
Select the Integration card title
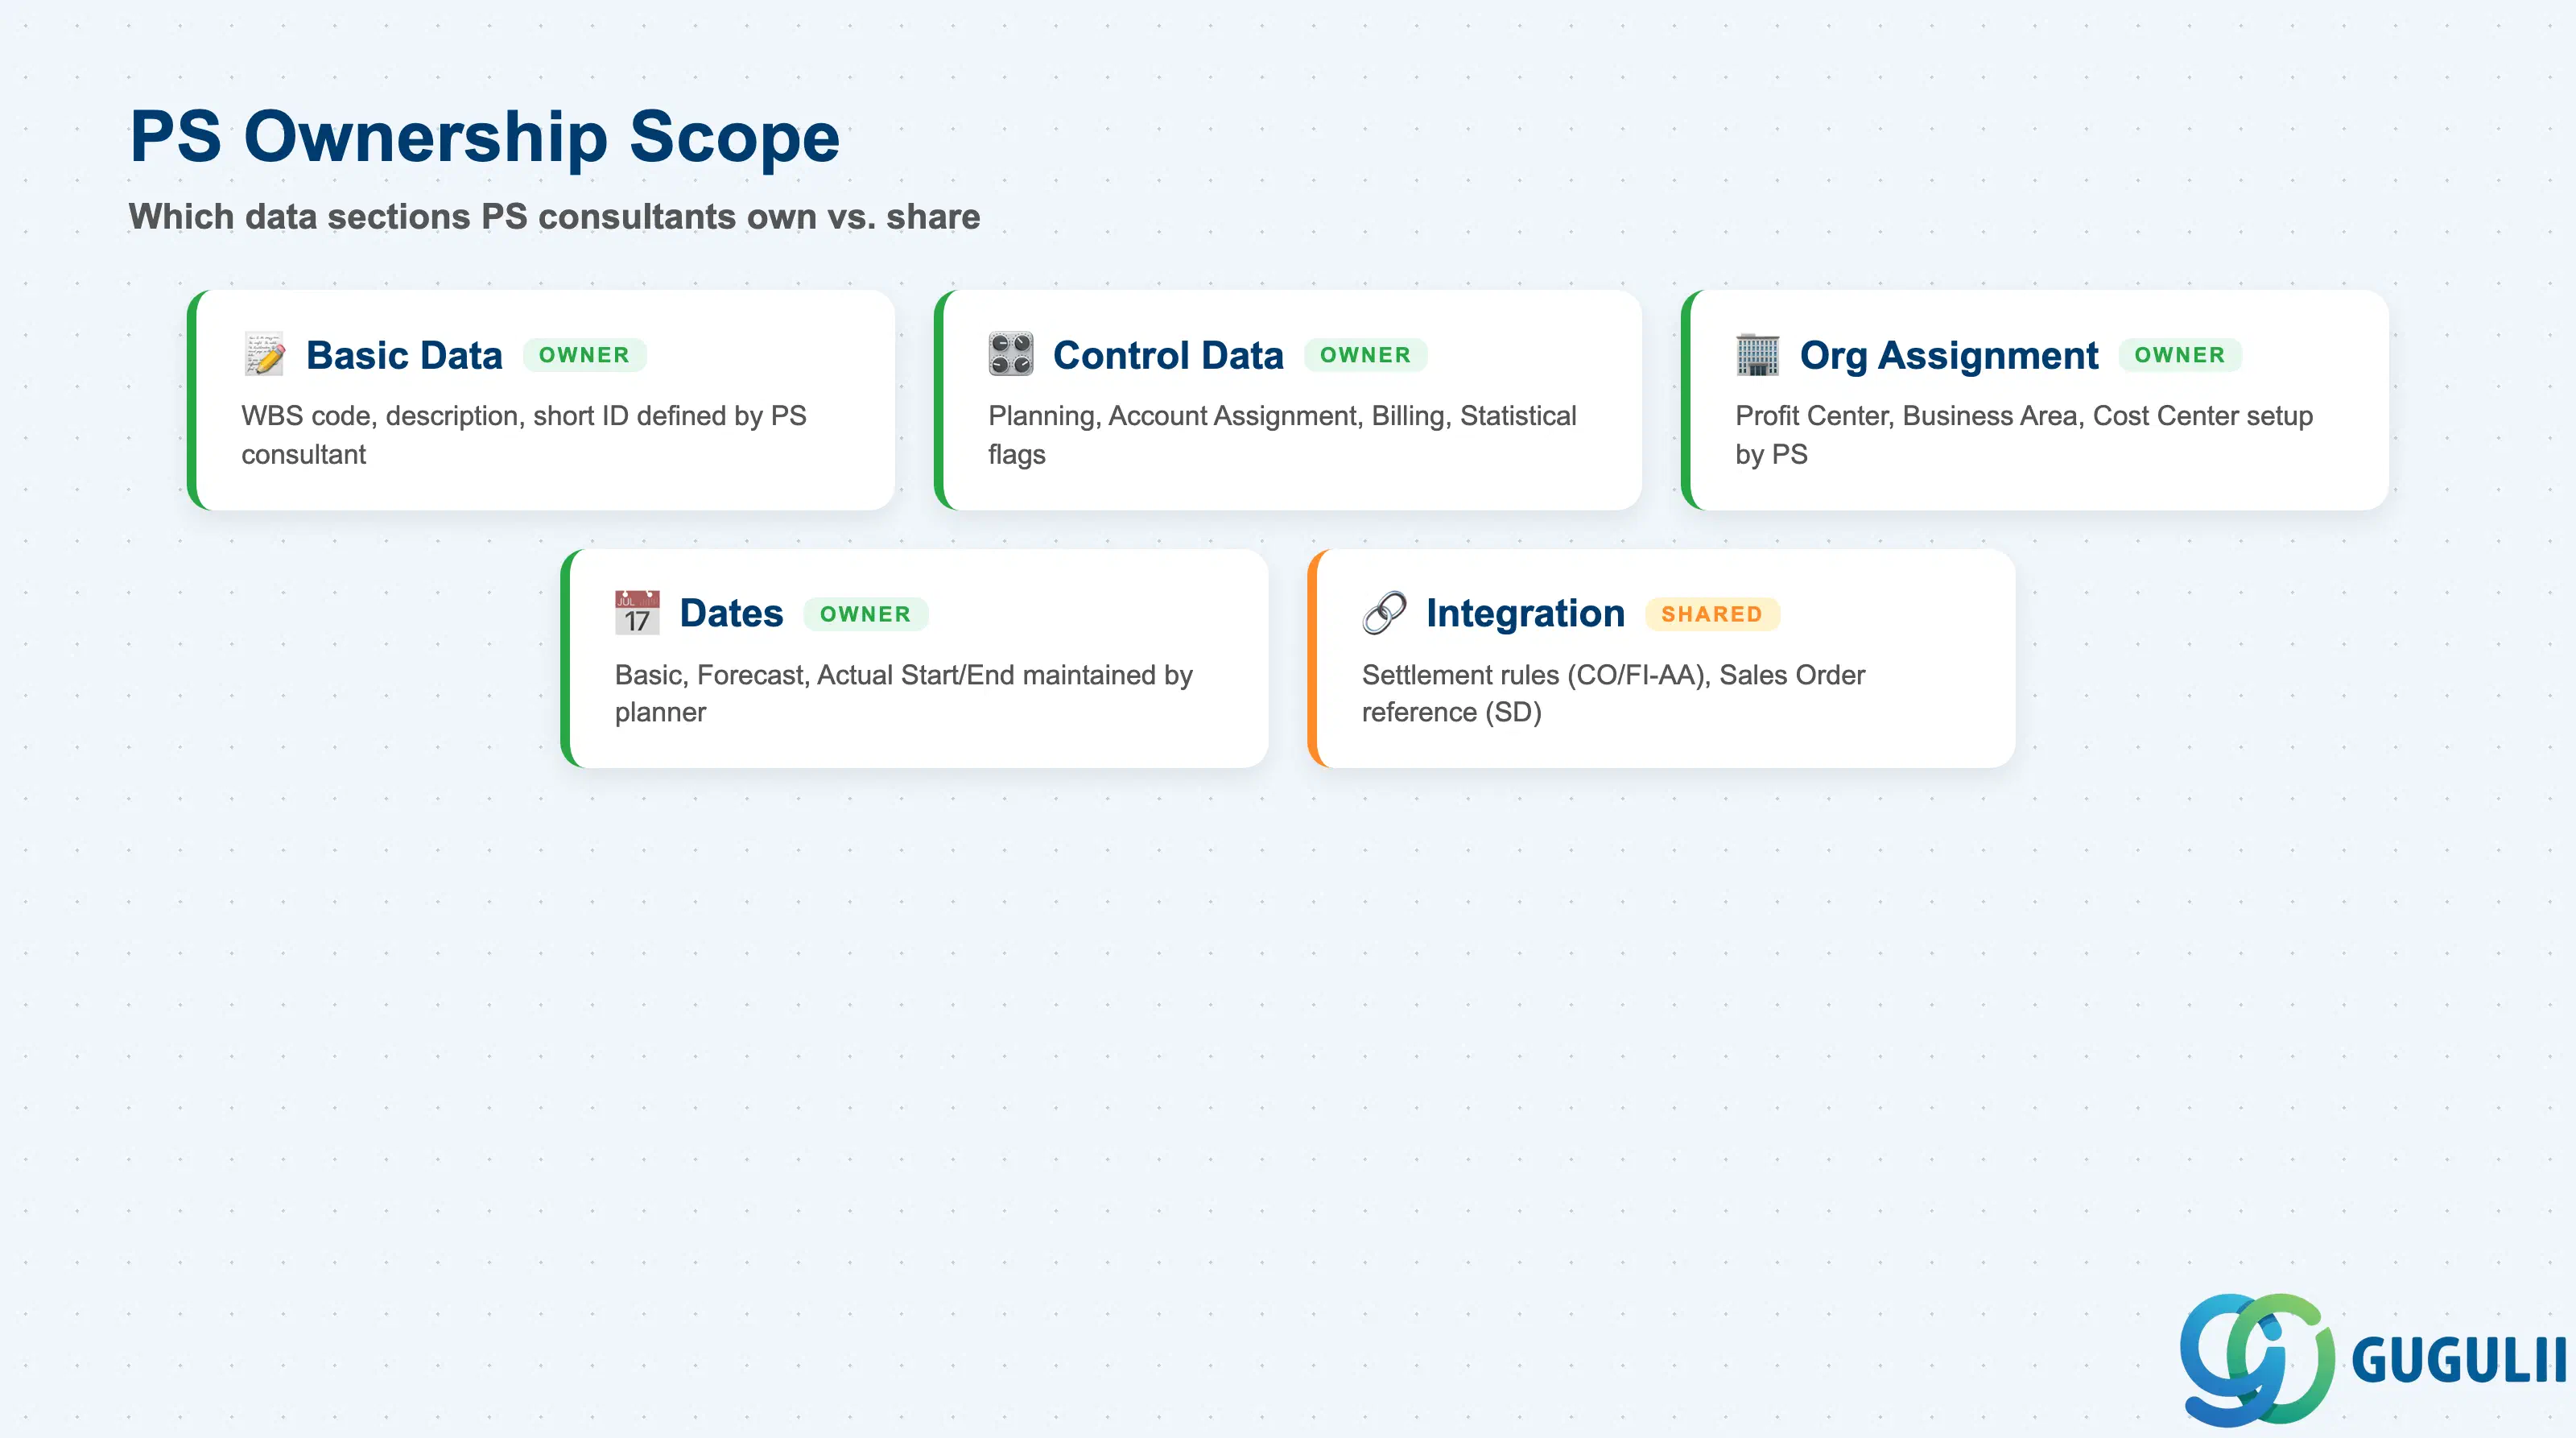[1525, 613]
